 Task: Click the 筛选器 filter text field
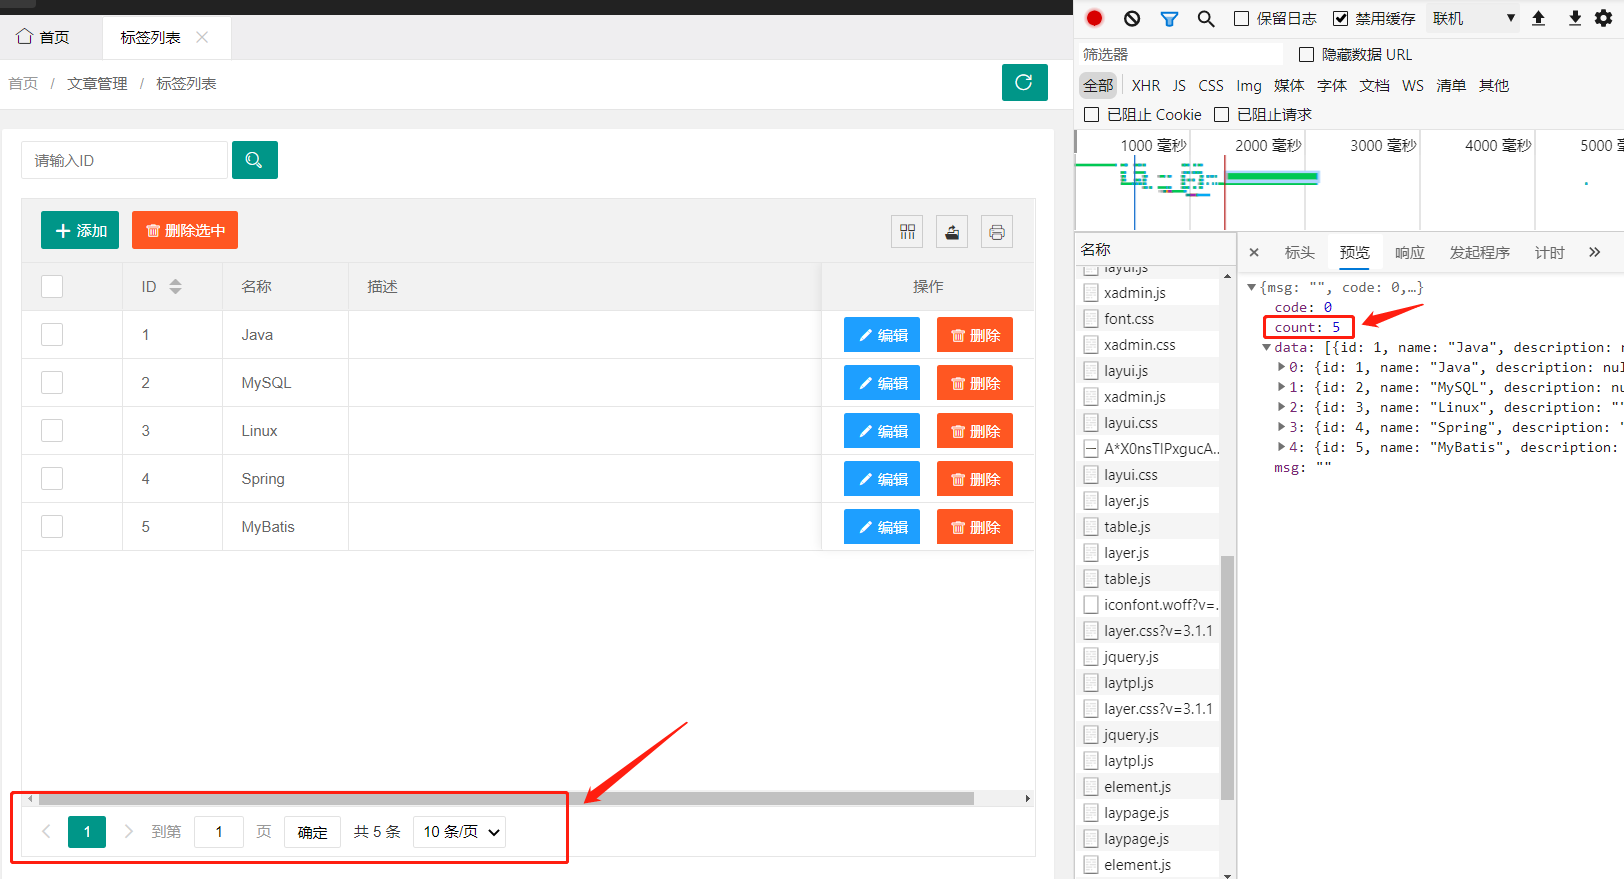1180,54
